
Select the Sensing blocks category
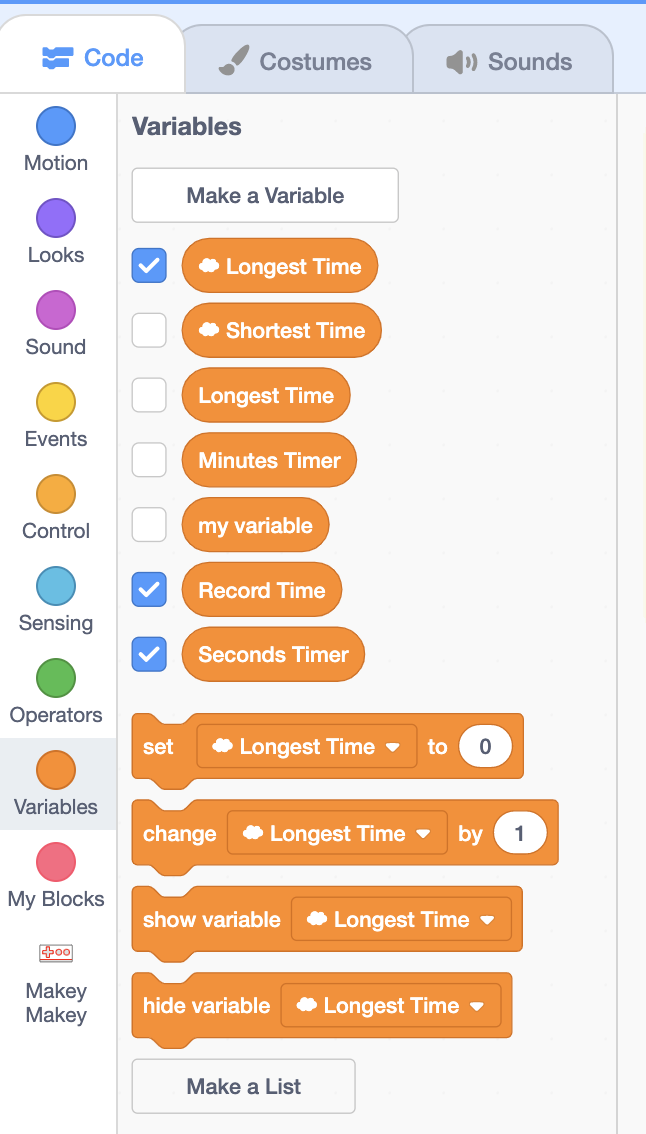click(56, 600)
